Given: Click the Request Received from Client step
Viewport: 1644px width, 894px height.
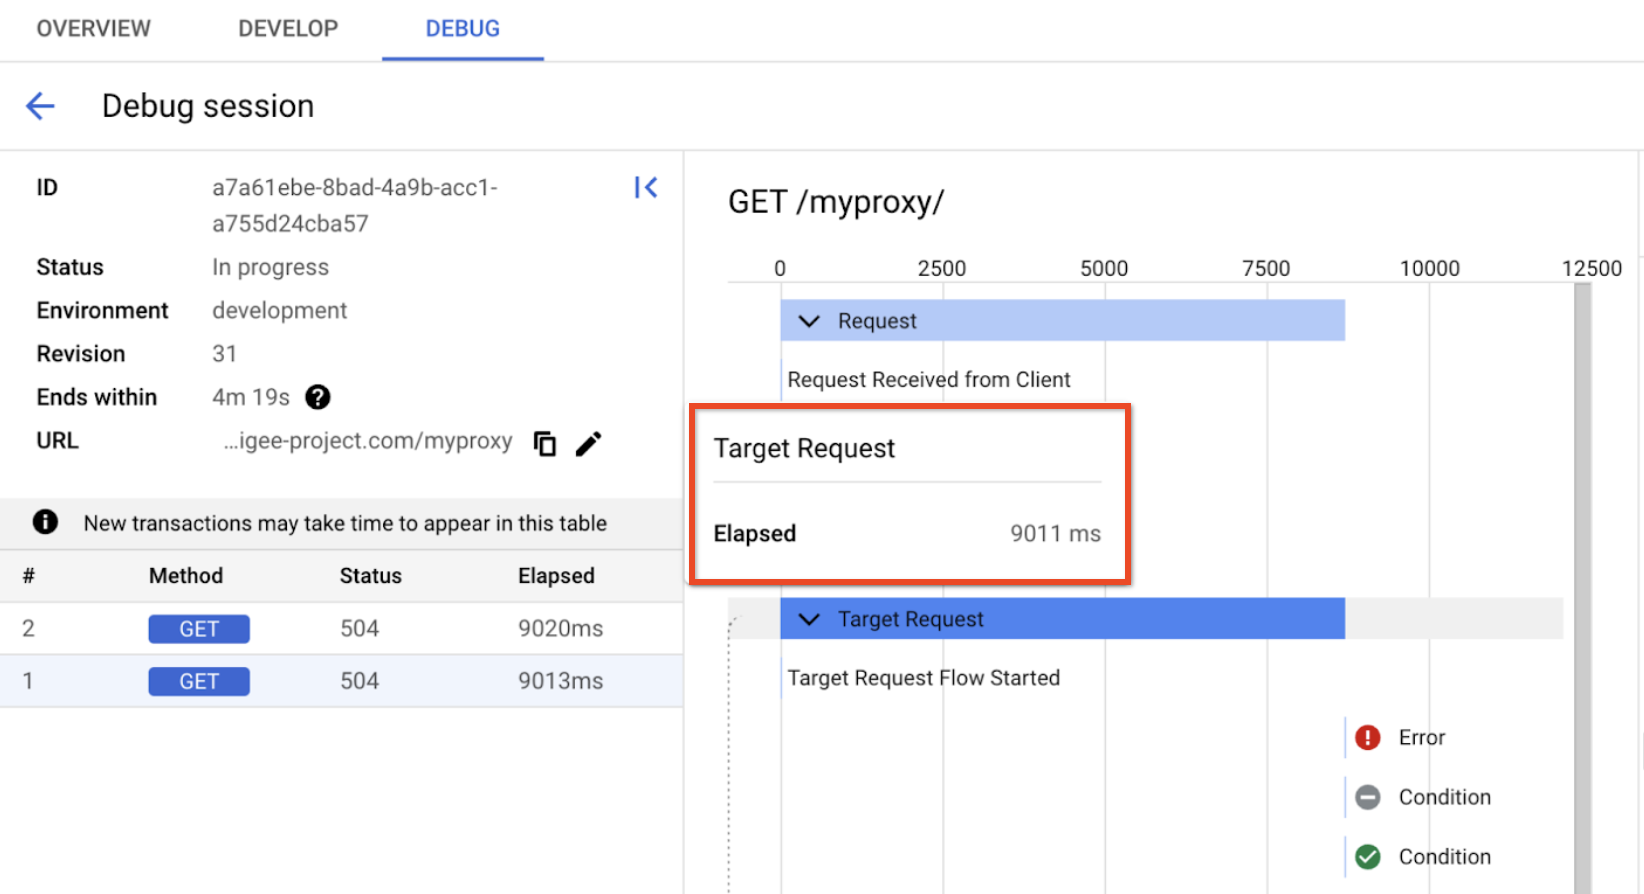Looking at the screenshot, I should (x=928, y=380).
